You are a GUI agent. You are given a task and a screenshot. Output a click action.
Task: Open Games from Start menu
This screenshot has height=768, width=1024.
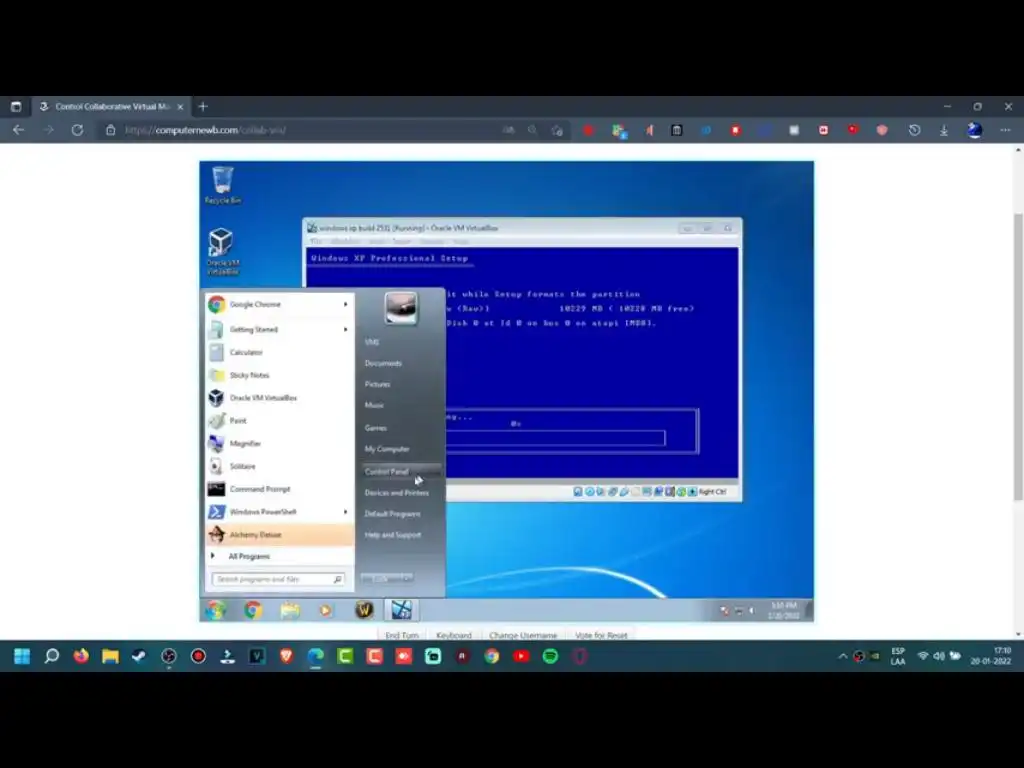pos(376,428)
